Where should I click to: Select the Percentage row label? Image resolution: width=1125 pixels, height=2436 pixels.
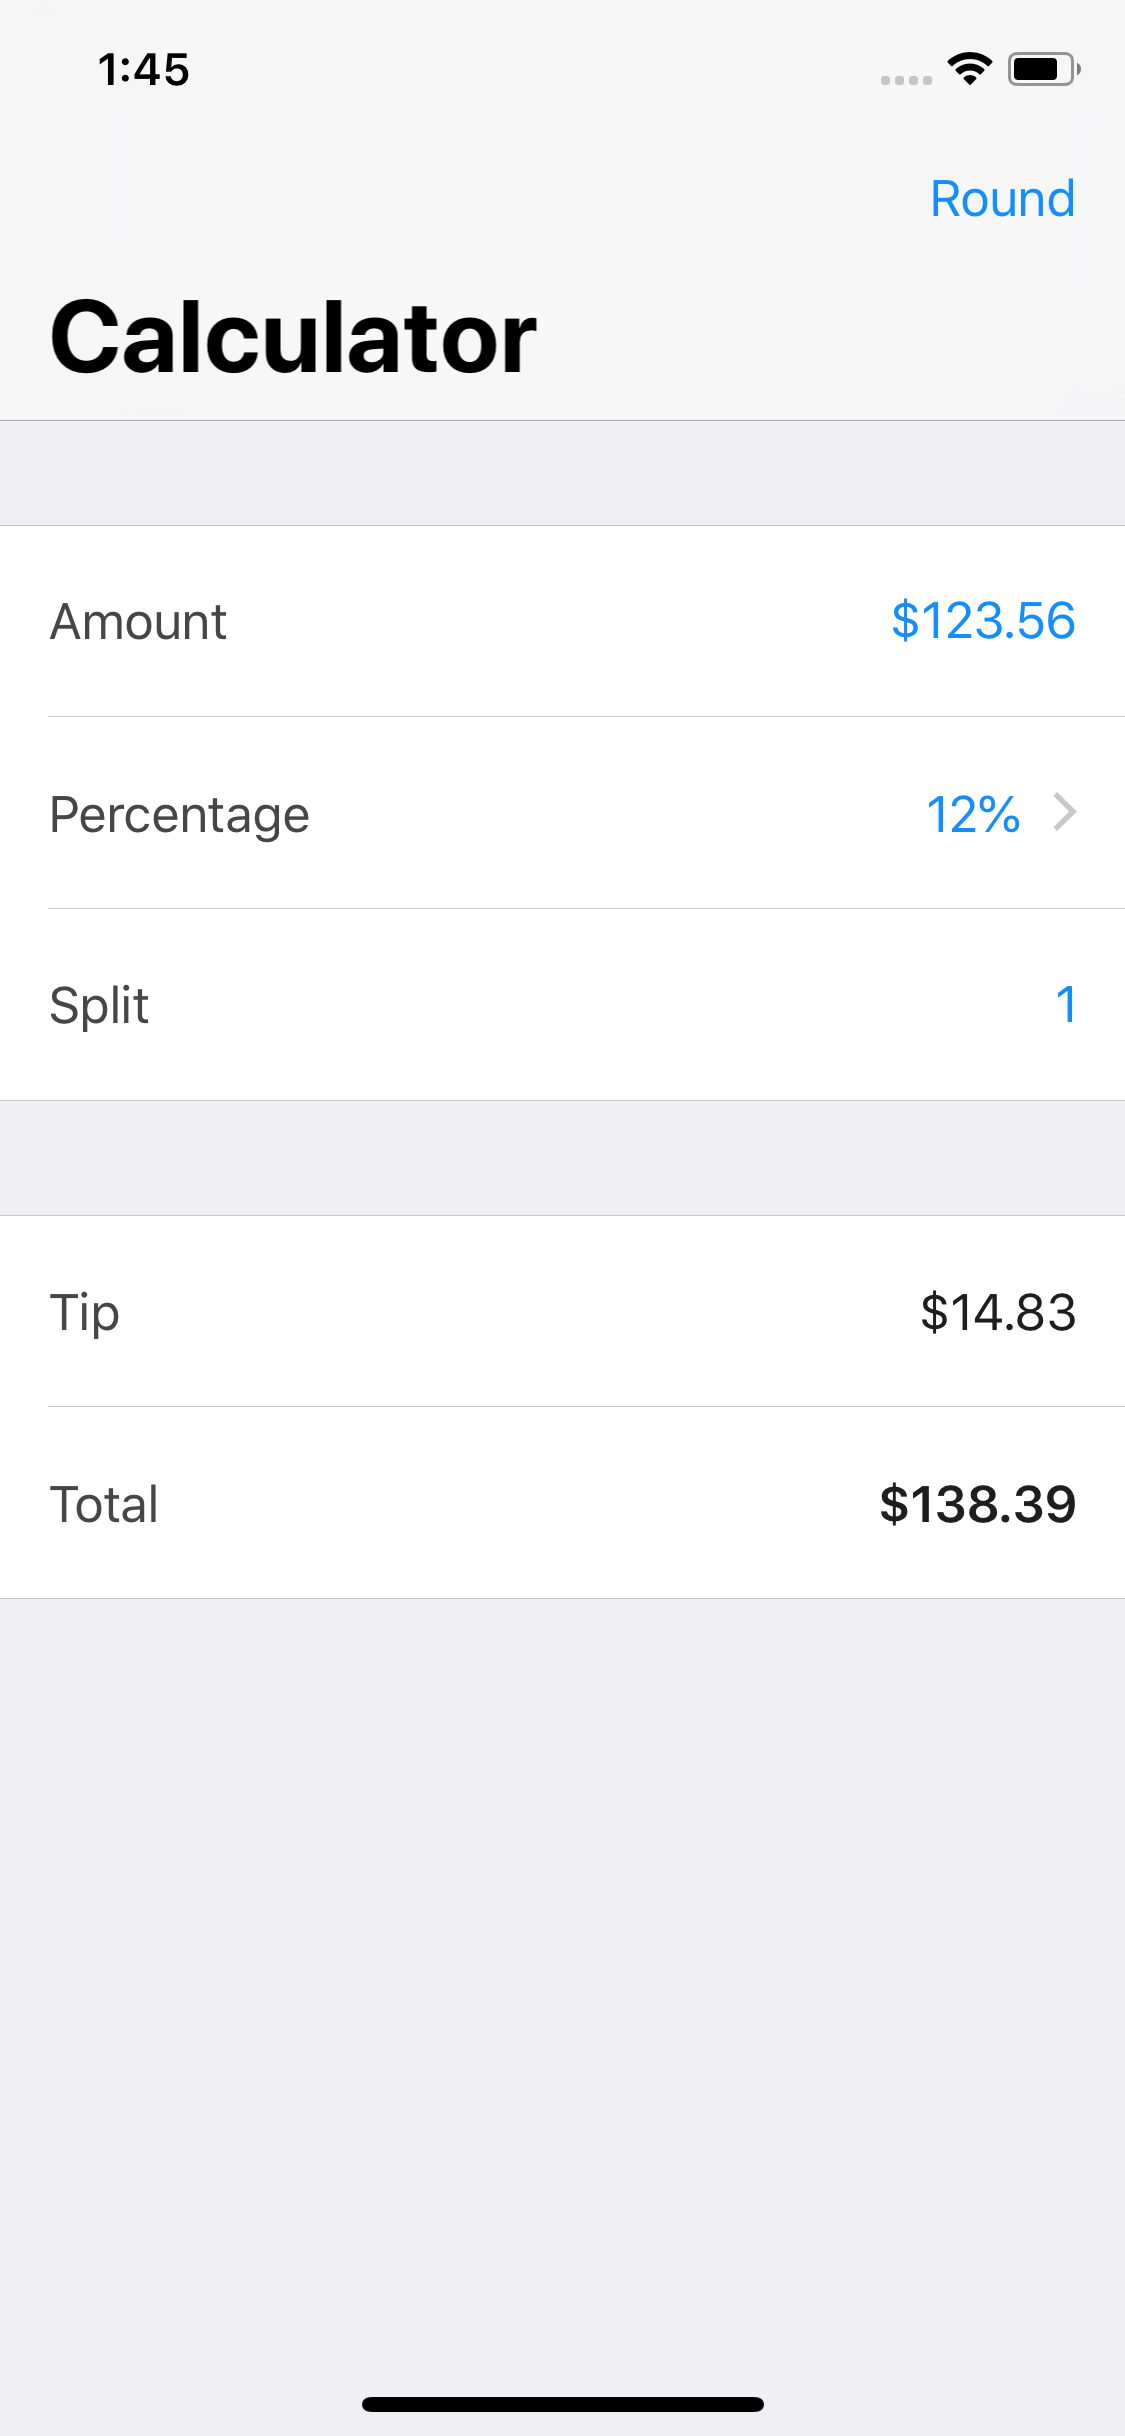(180, 814)
